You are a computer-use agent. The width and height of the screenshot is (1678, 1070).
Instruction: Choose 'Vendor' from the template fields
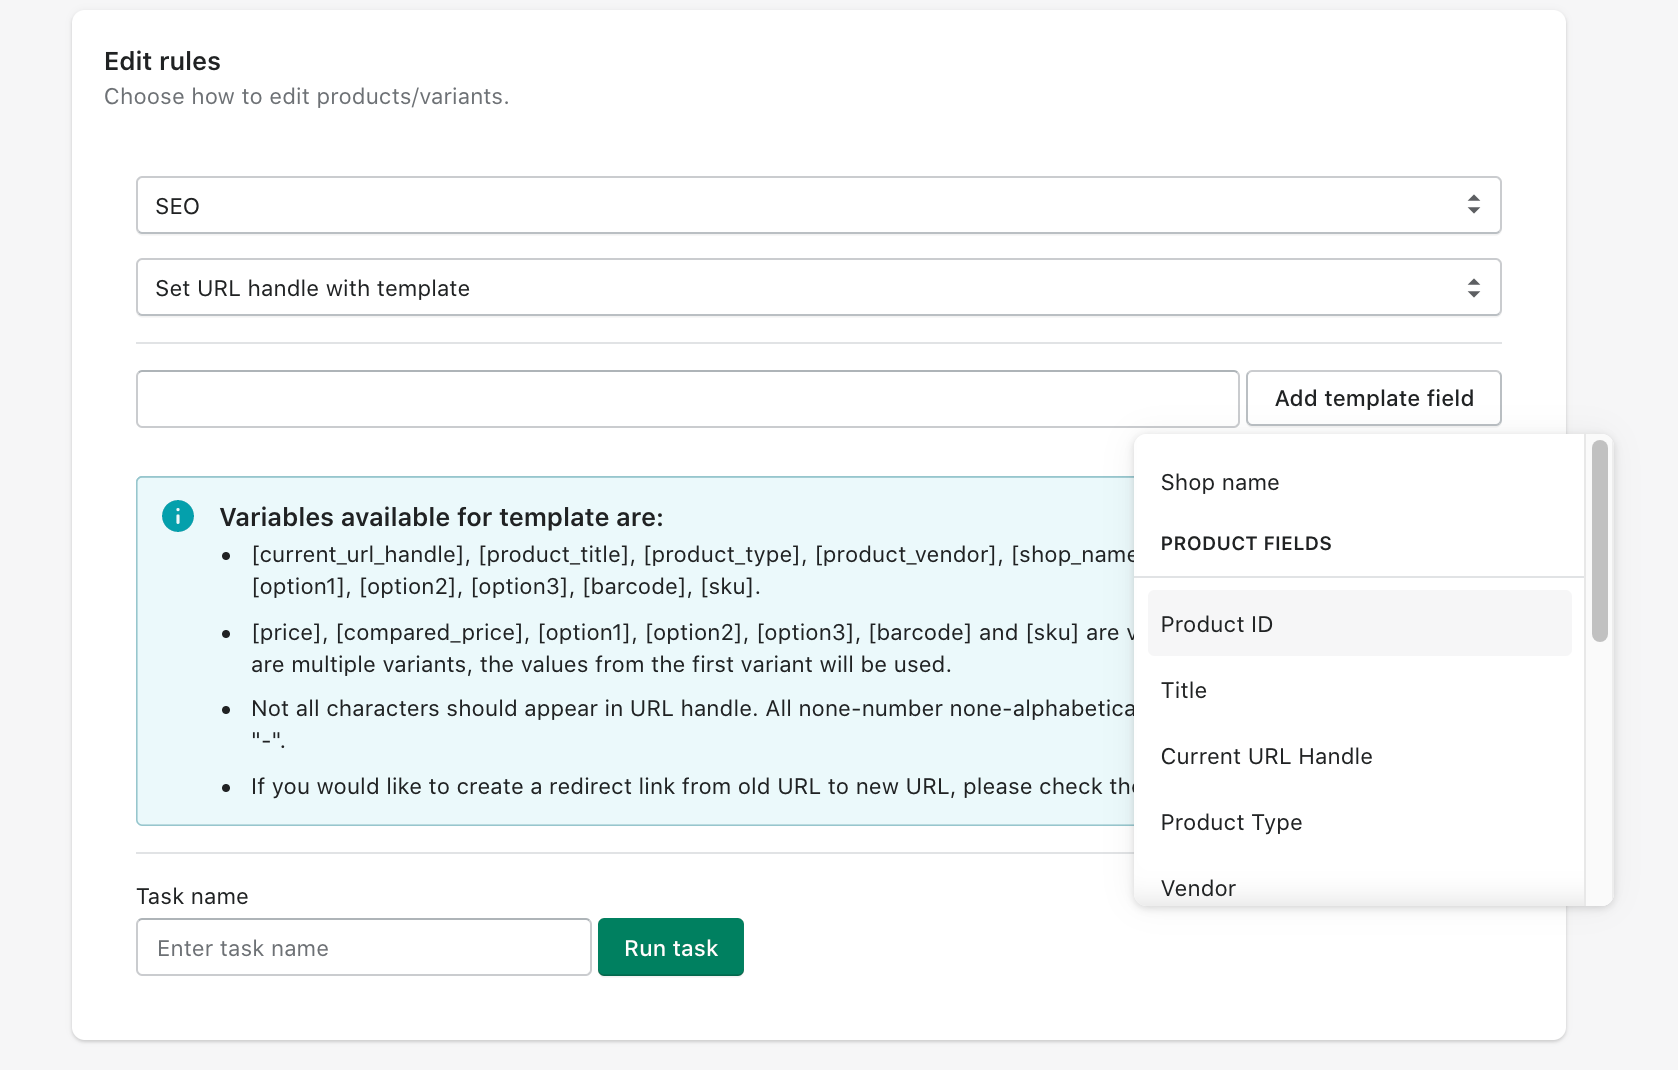coord(1197,886)
